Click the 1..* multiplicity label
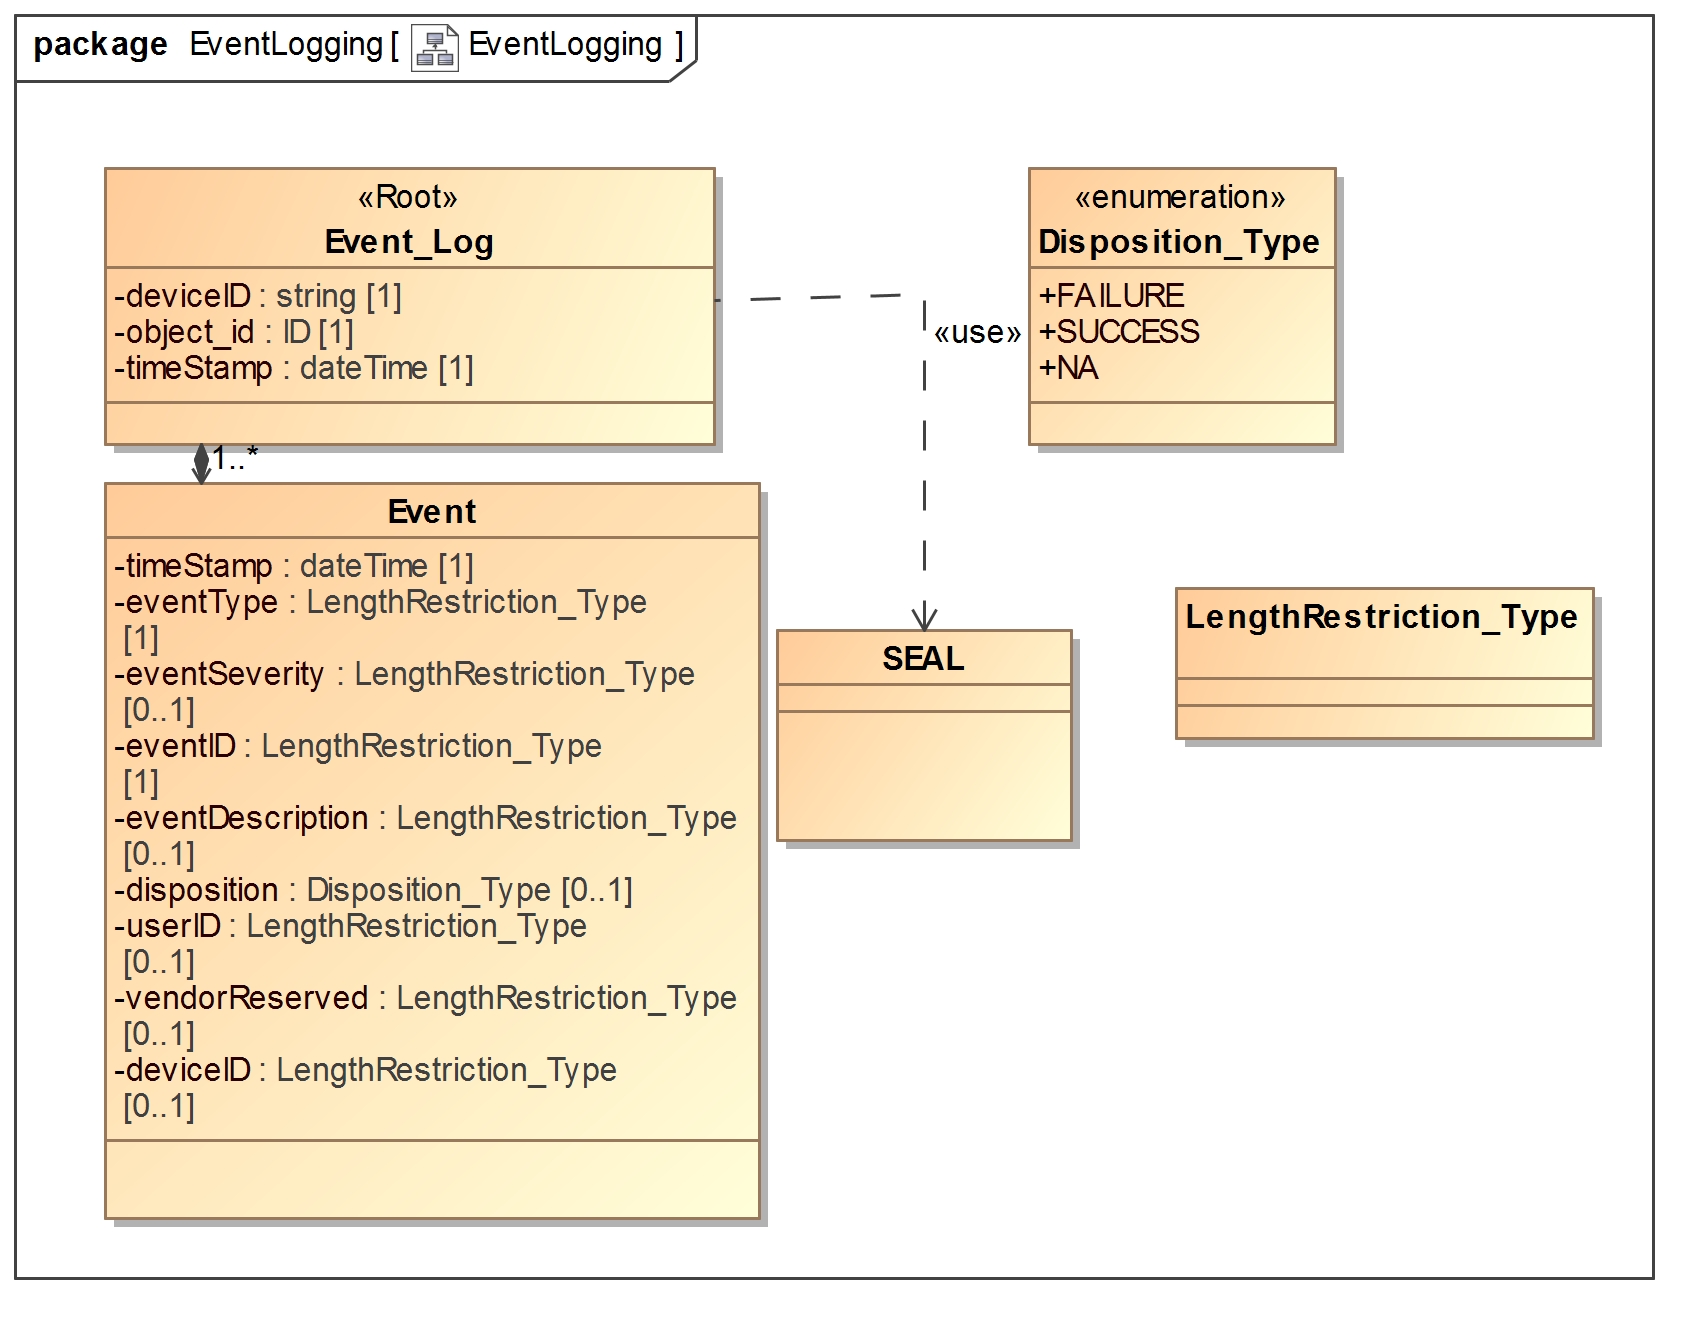The width and height of the screenshot is (1698, 1323). [236, 459]
